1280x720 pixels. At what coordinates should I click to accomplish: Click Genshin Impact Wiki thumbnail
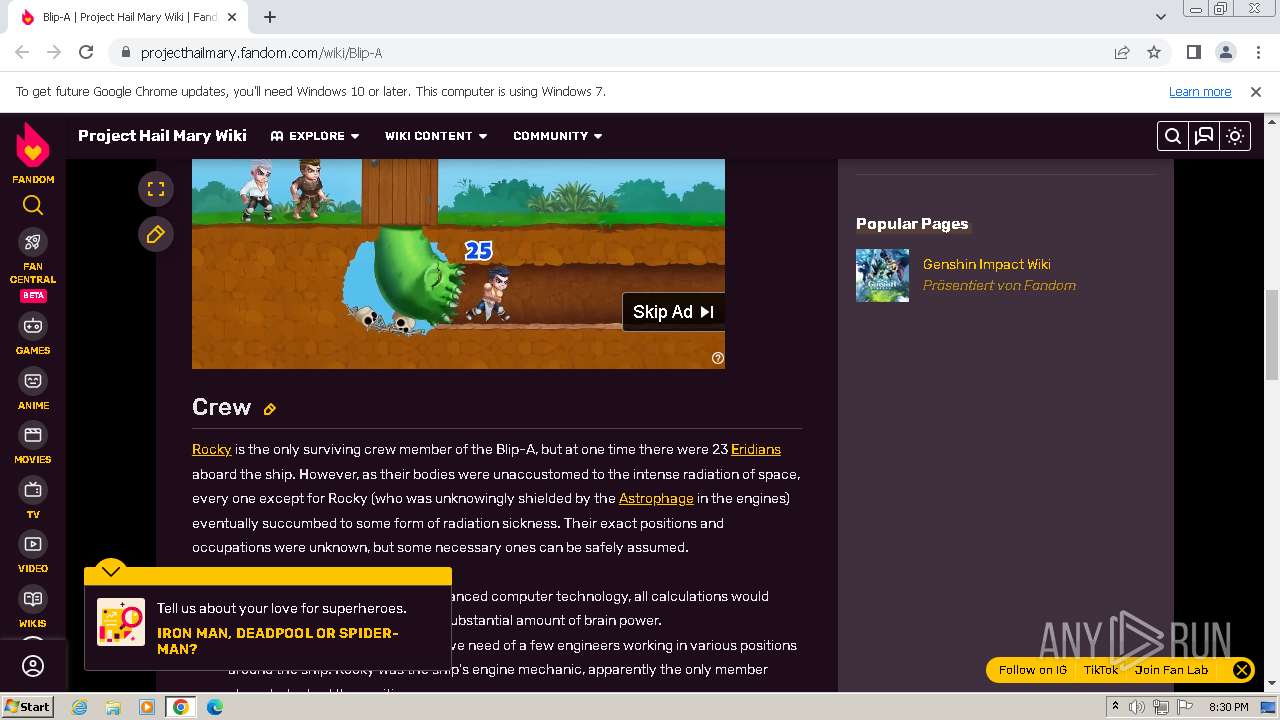(882, 275)
